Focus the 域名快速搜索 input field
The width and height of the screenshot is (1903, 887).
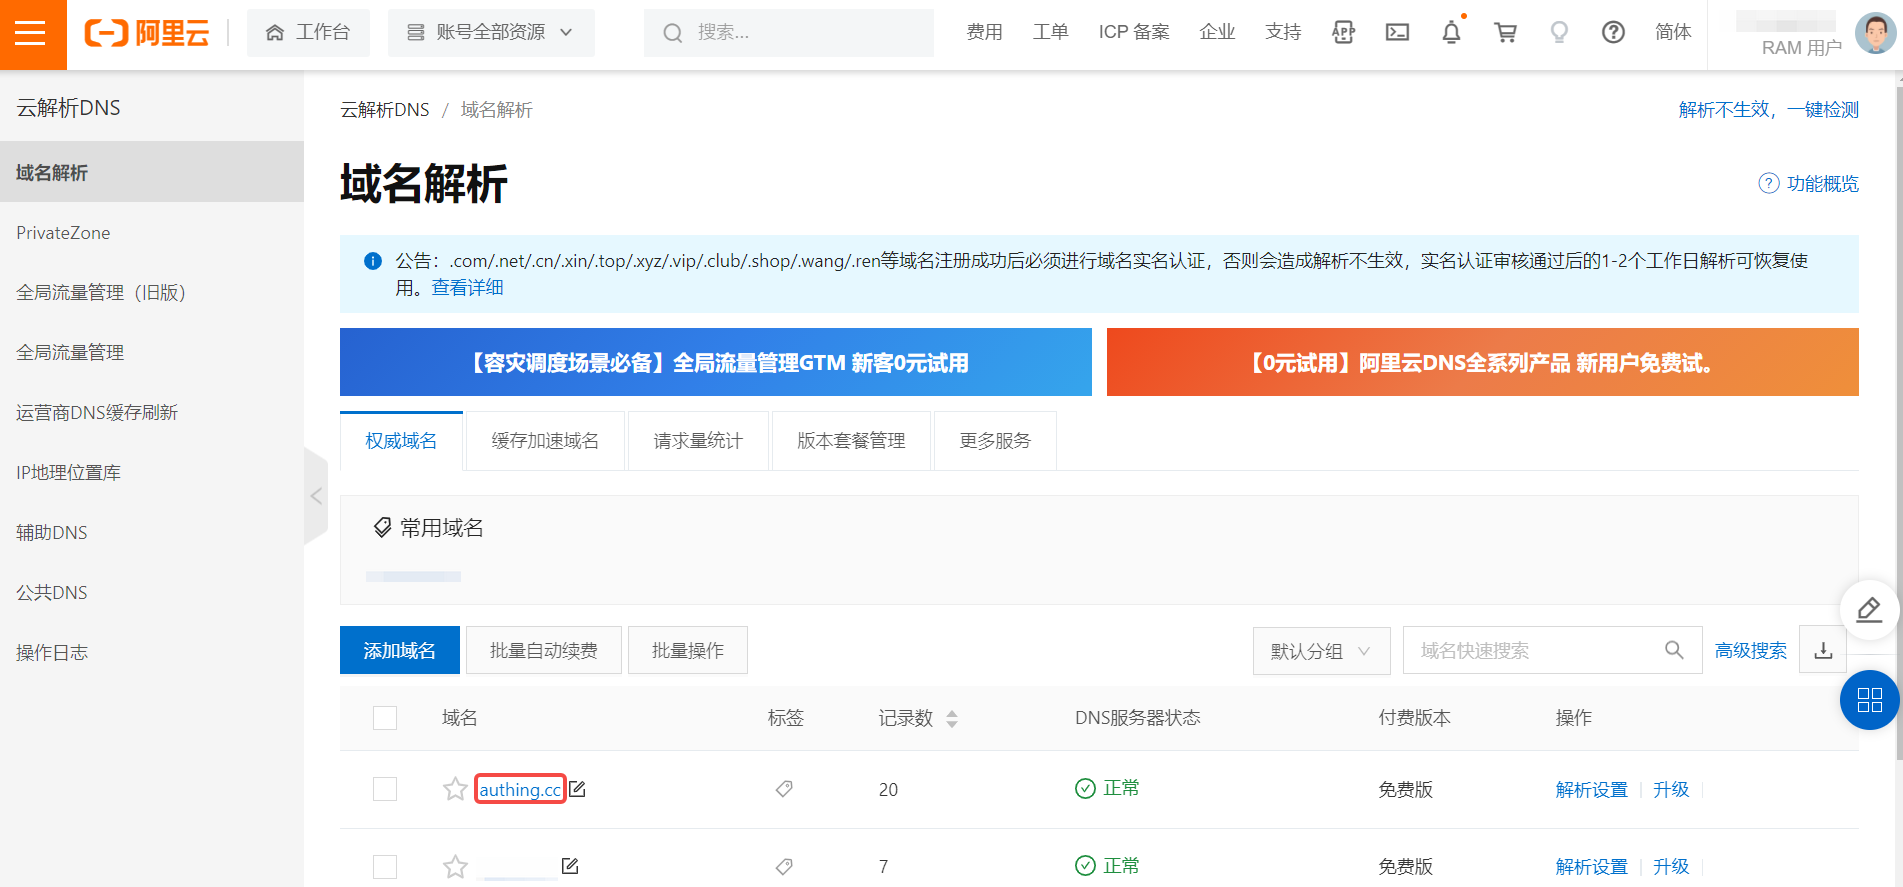1535,651
